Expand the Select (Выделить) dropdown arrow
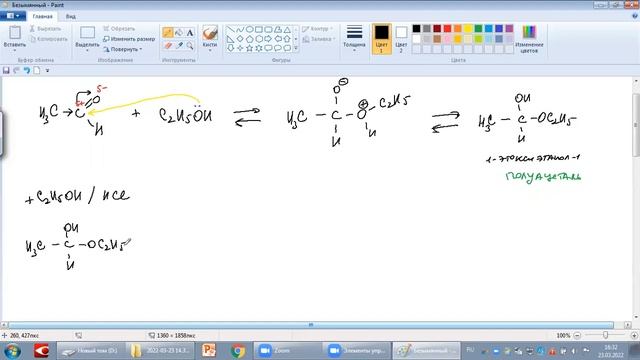The height and width of the screenshot is (360, 640). 87,51
